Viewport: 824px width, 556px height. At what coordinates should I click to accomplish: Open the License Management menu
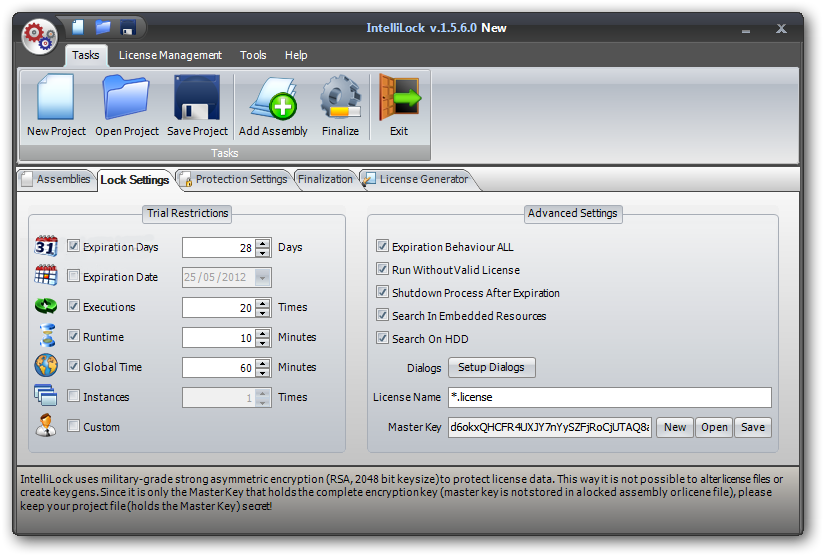pos(170,55)
